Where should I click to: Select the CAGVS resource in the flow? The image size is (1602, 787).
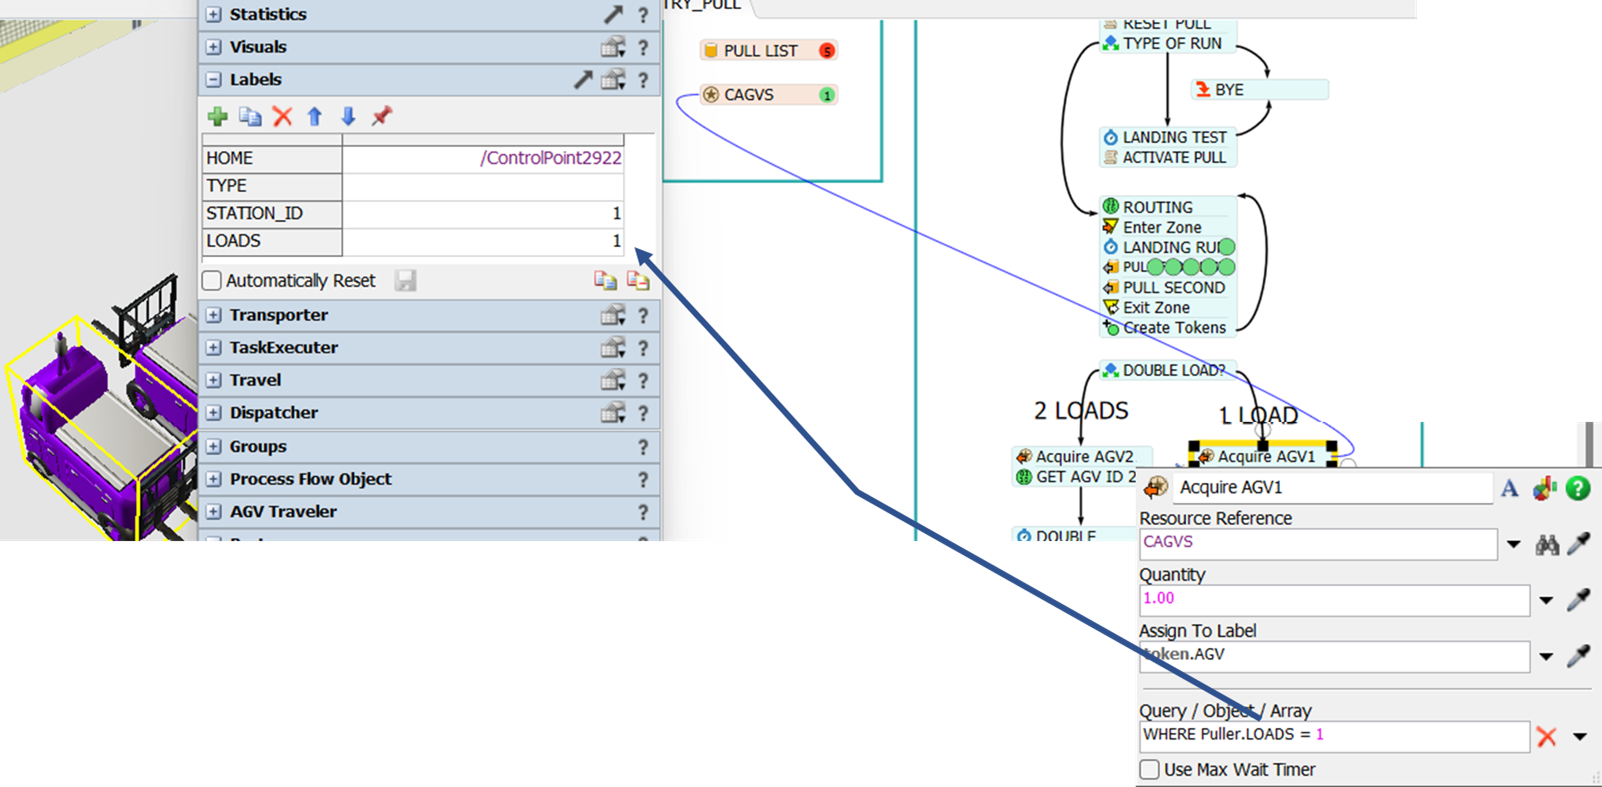click(768, 95)
